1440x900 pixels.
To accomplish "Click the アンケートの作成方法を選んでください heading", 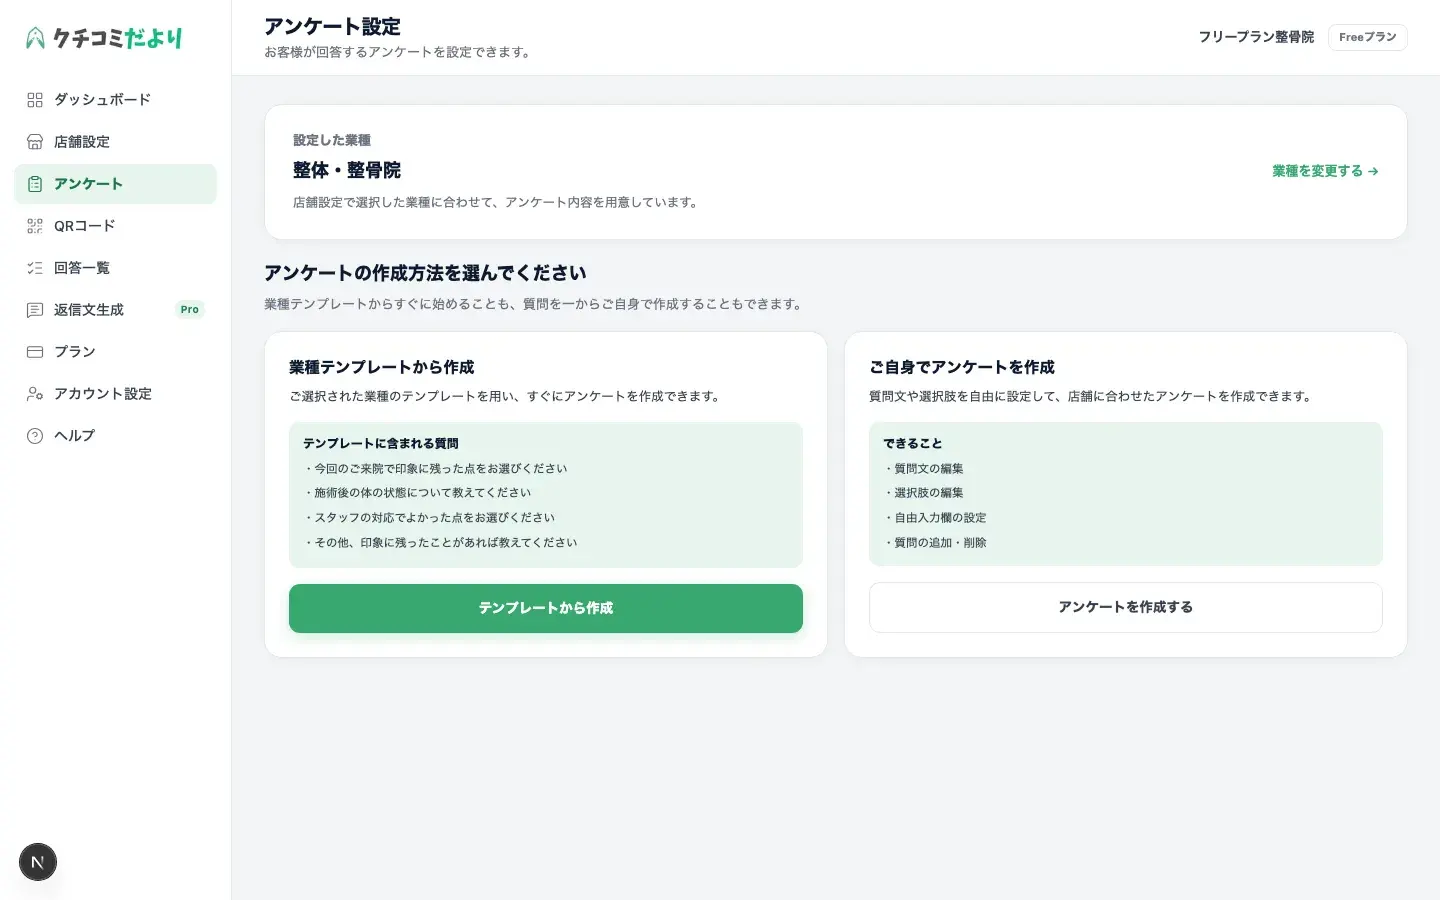I will tap(425, 273).
